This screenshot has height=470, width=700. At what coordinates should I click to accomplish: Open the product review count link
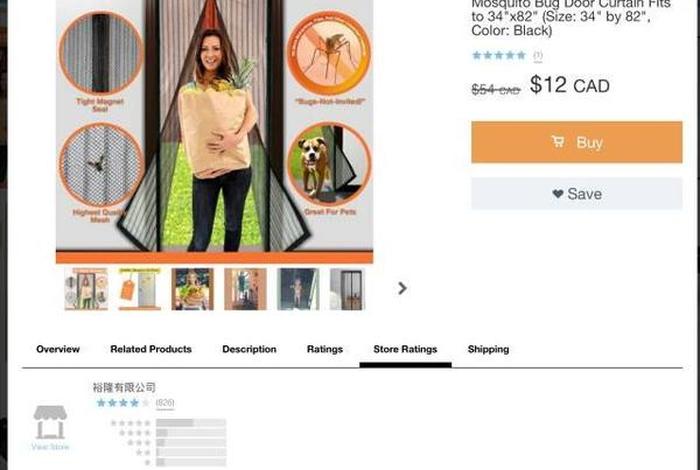(x=538, y=56)
